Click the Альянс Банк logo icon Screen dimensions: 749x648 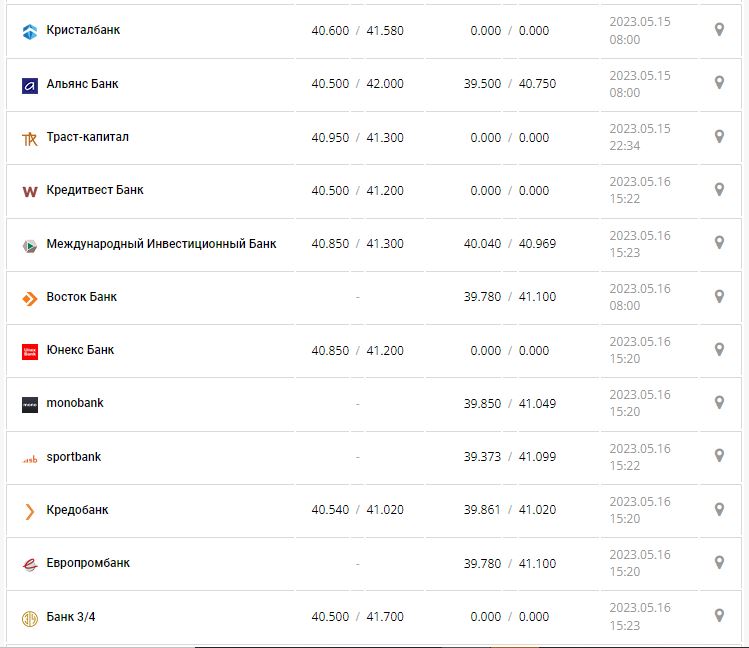[x=29, y=85]
